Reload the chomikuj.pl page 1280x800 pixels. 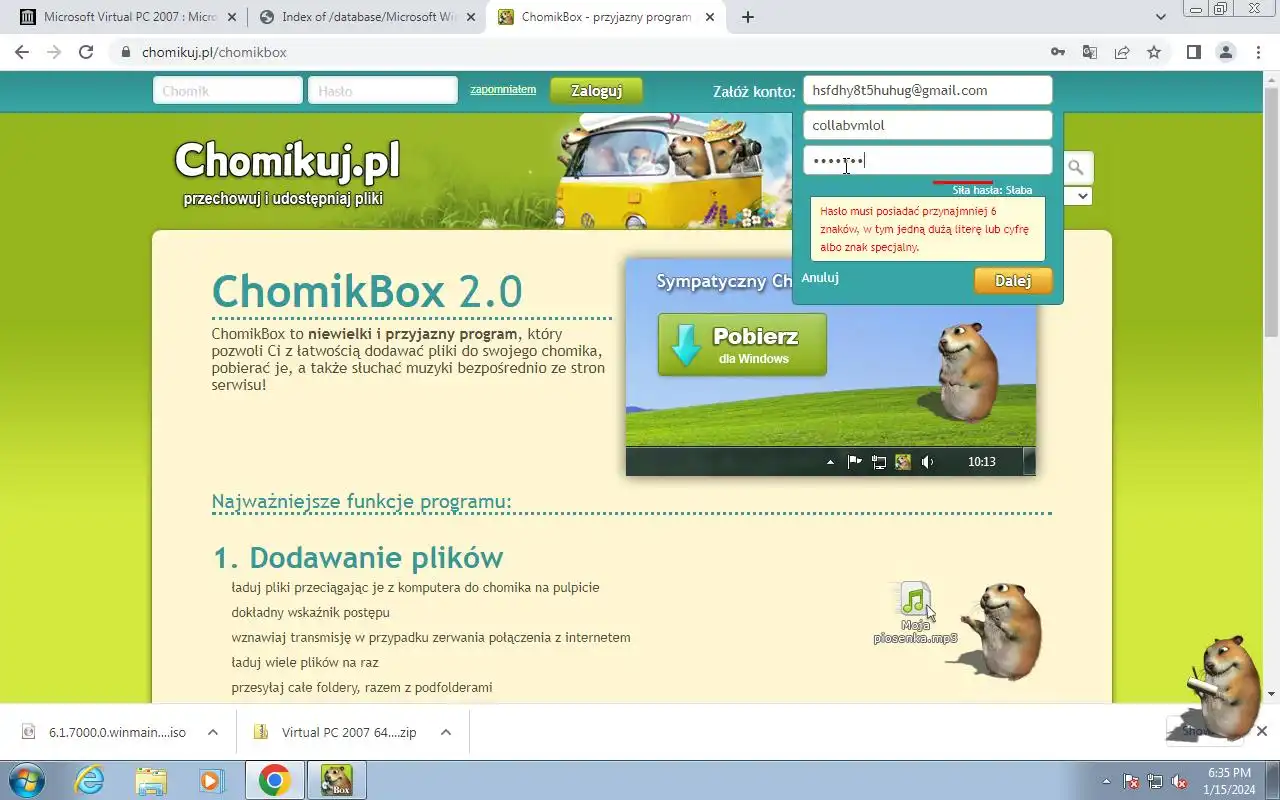(x=86, y=52)
